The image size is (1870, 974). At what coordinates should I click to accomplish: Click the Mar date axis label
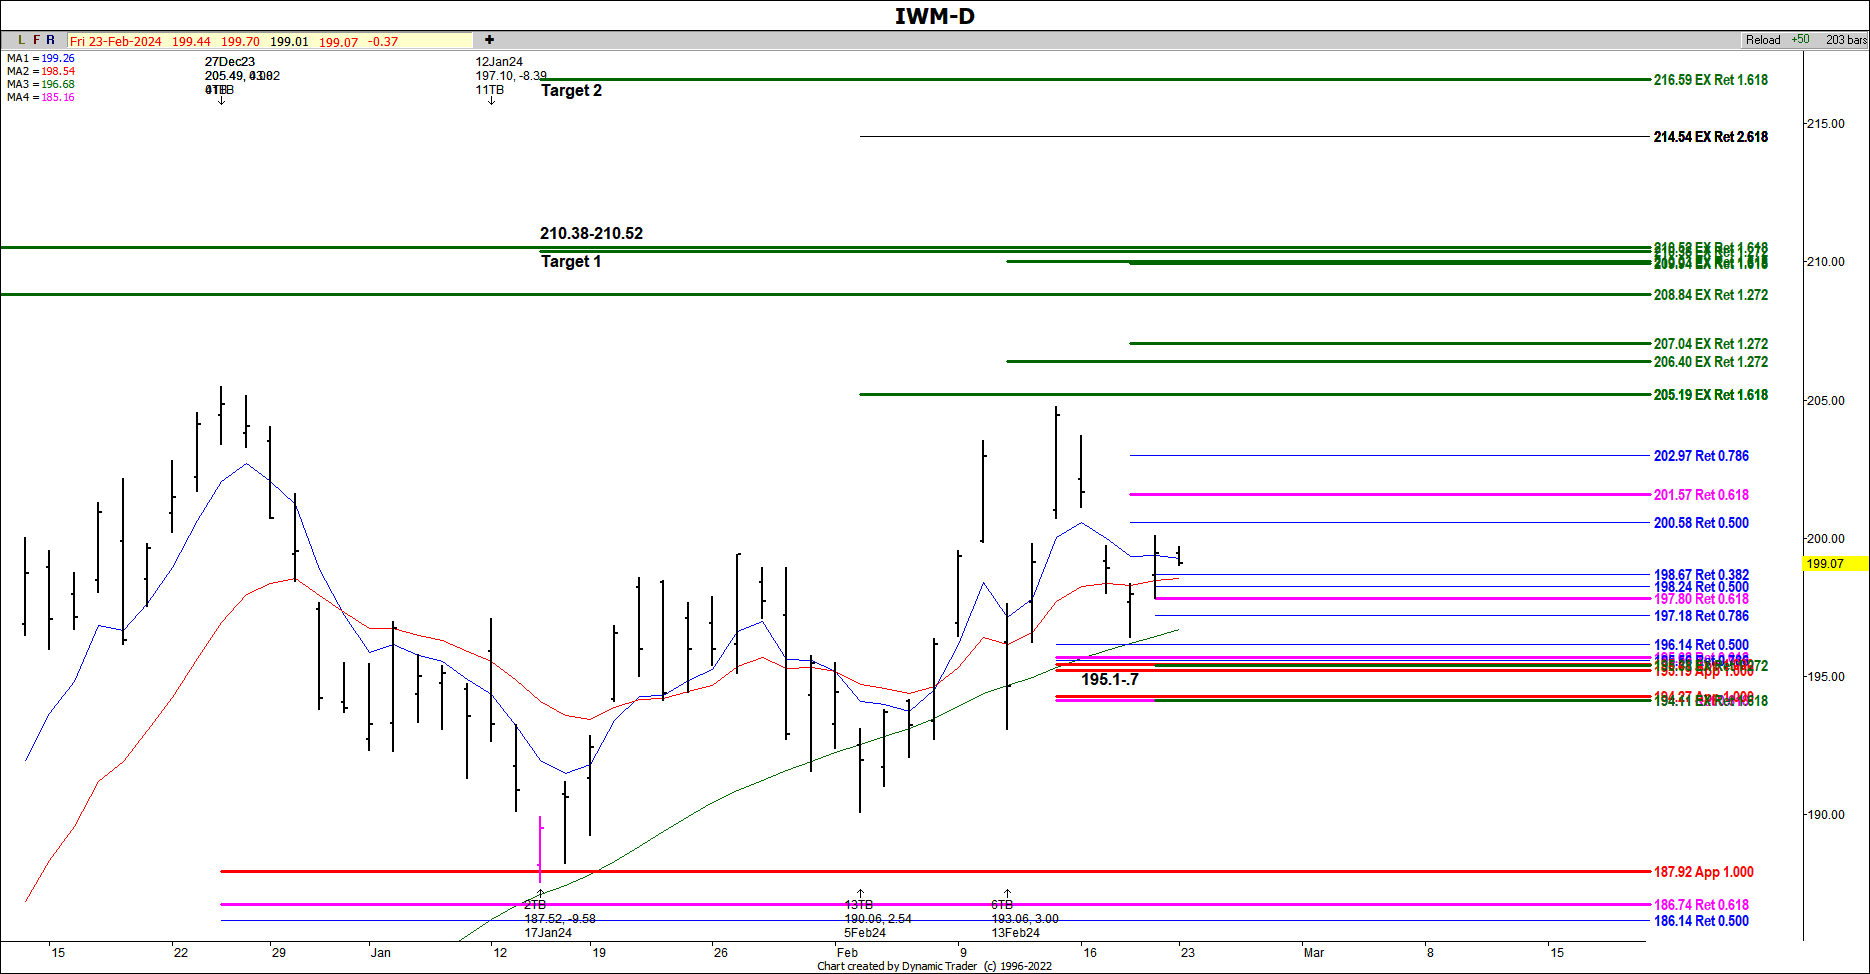pos(1314,953)
